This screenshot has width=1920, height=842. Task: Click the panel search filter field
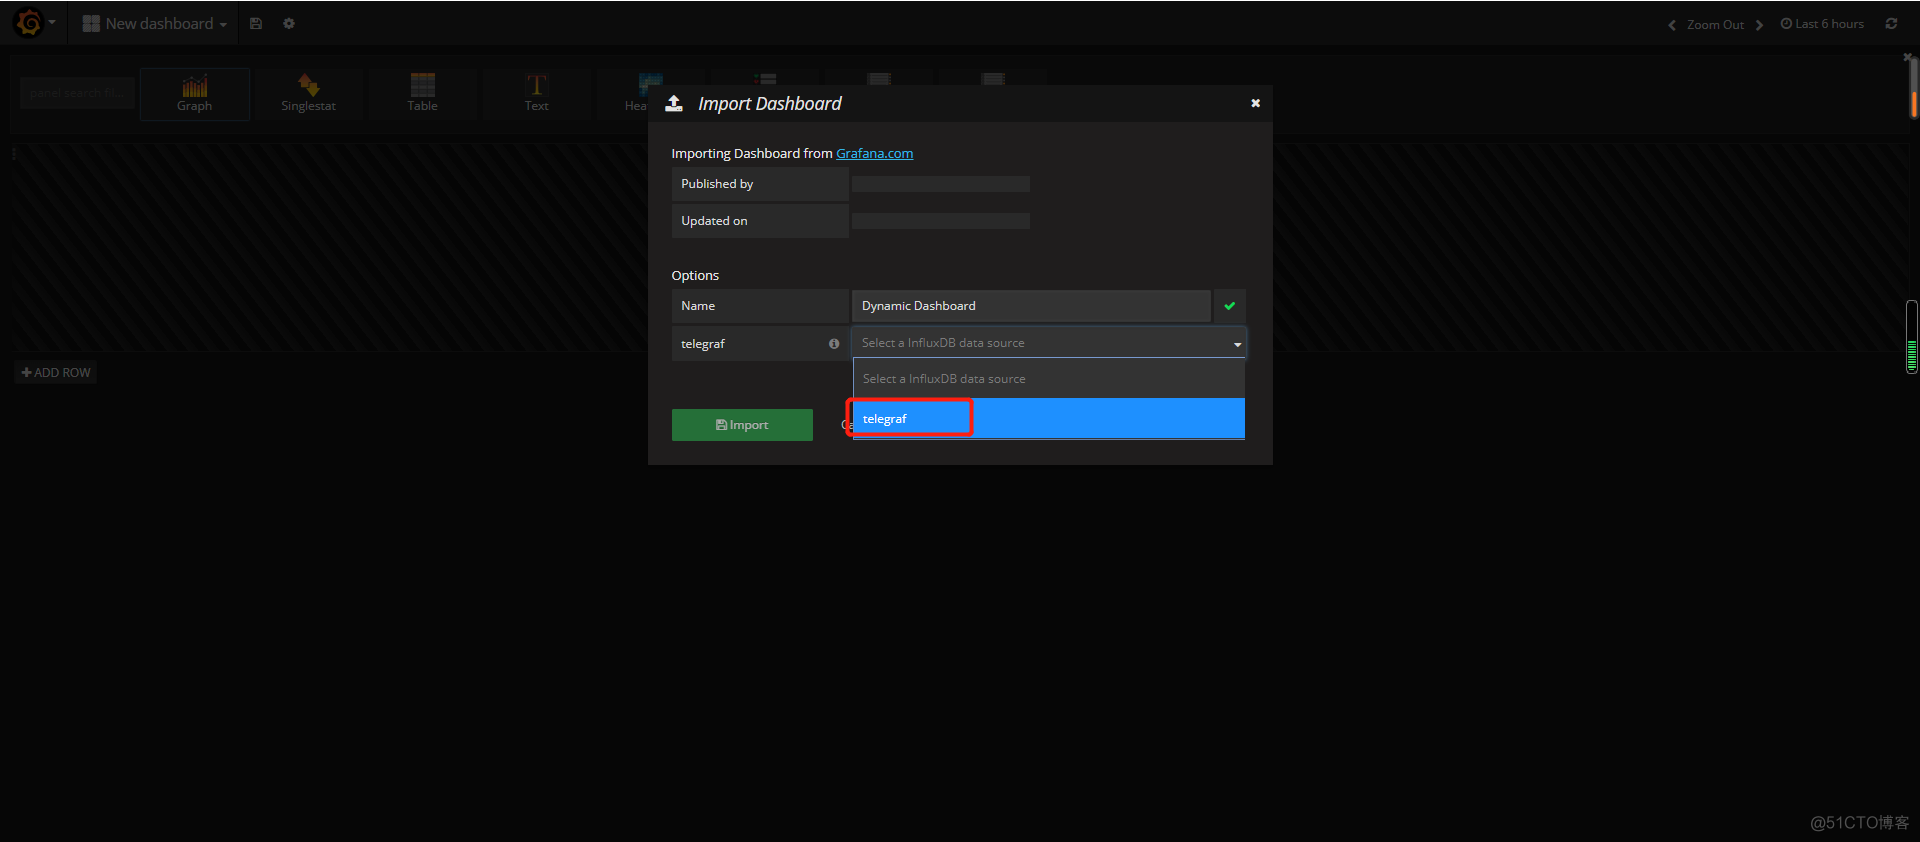(x=77, y=93)
